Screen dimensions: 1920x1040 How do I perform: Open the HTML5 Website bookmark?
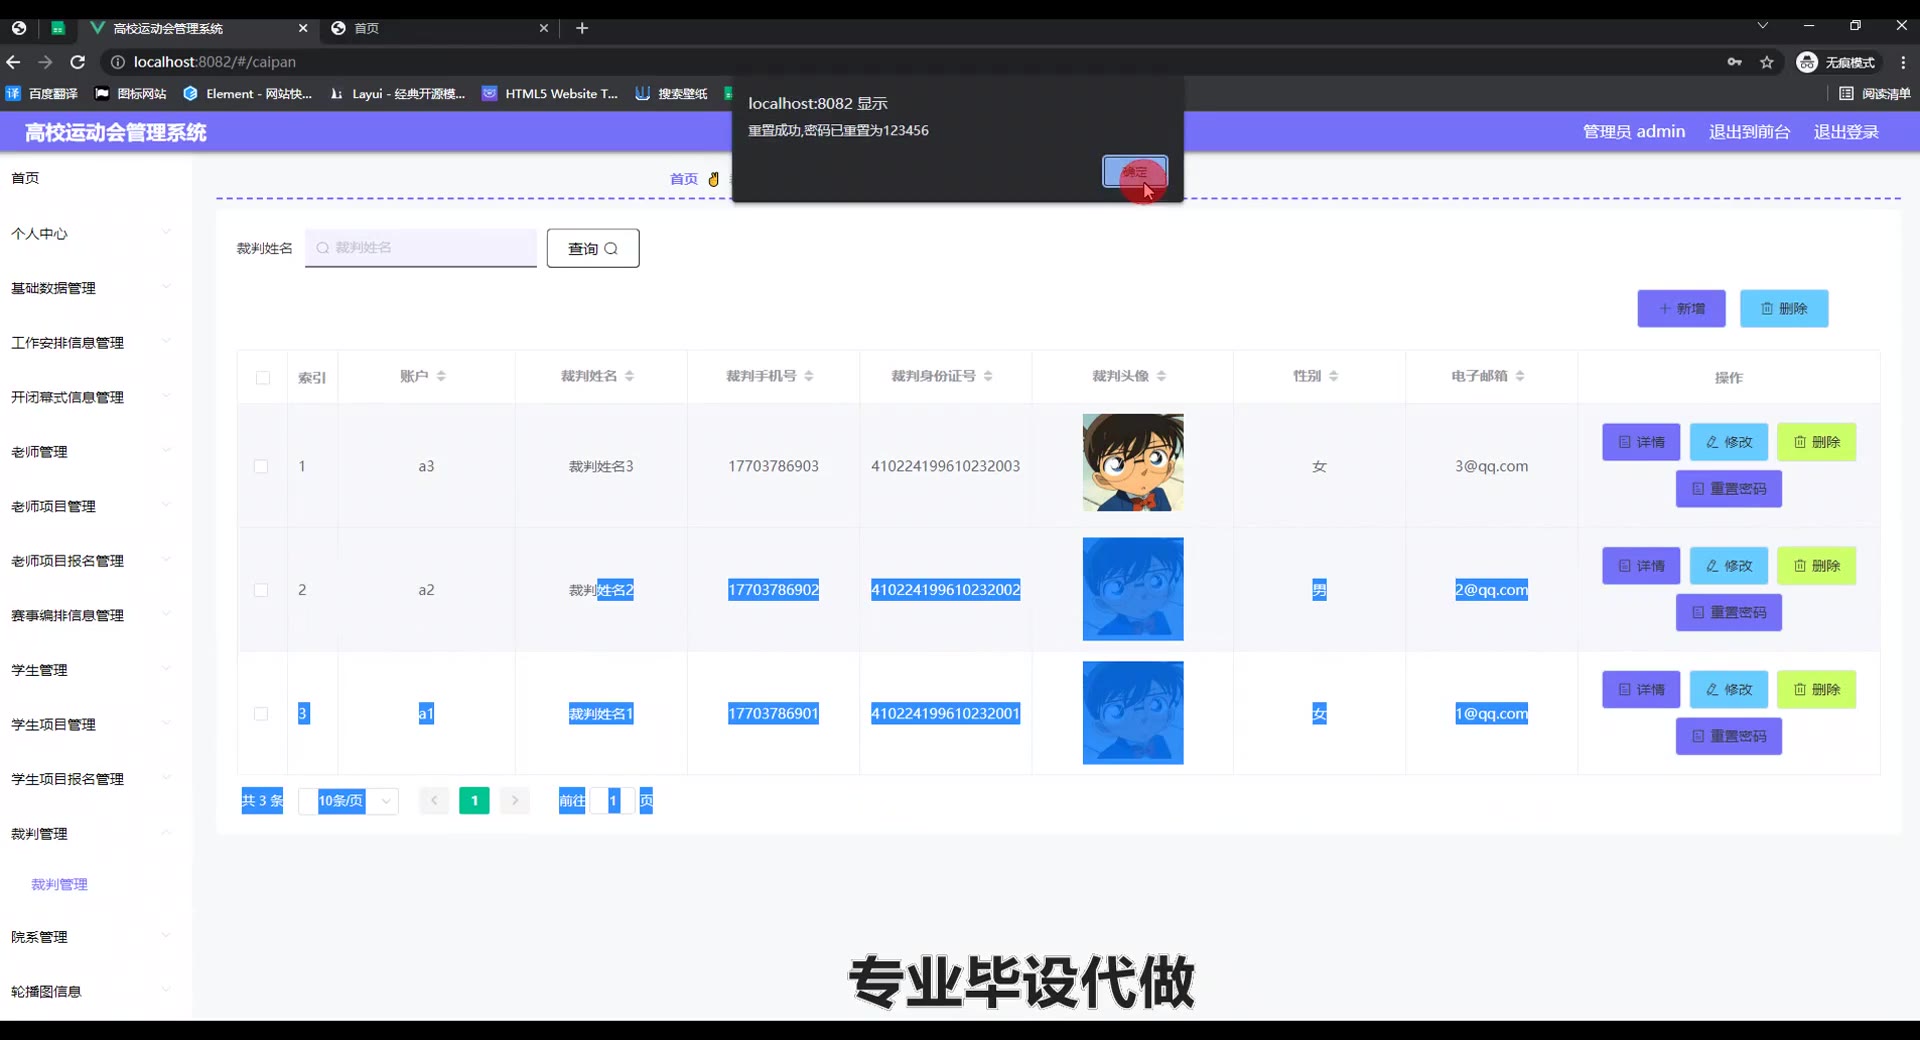[550, 94]
